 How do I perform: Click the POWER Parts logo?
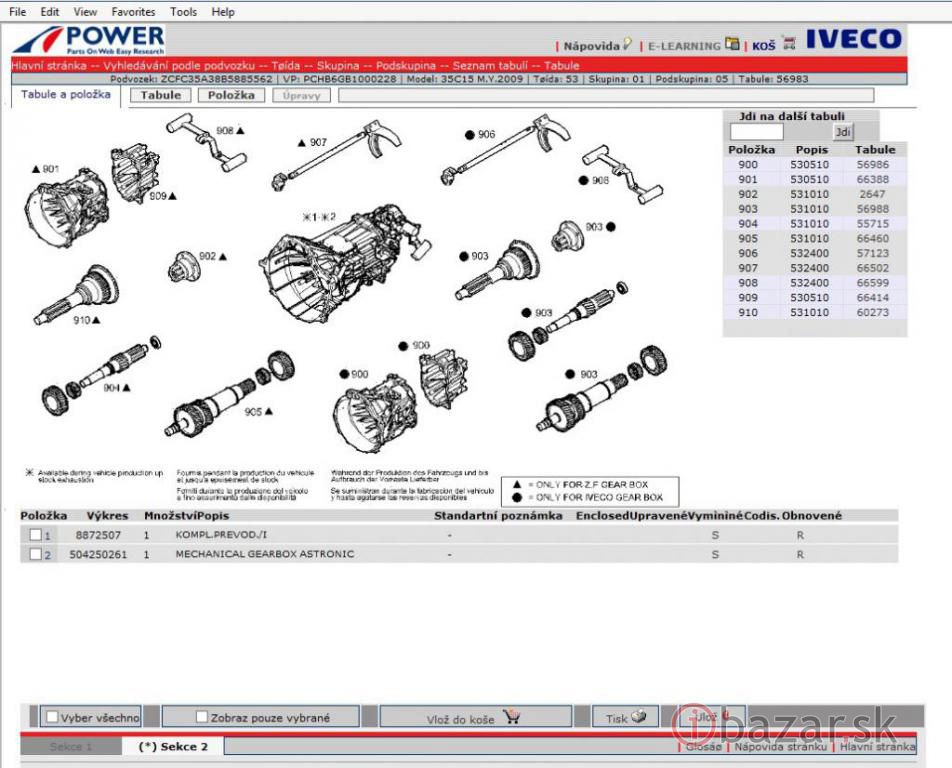point(89,41)
